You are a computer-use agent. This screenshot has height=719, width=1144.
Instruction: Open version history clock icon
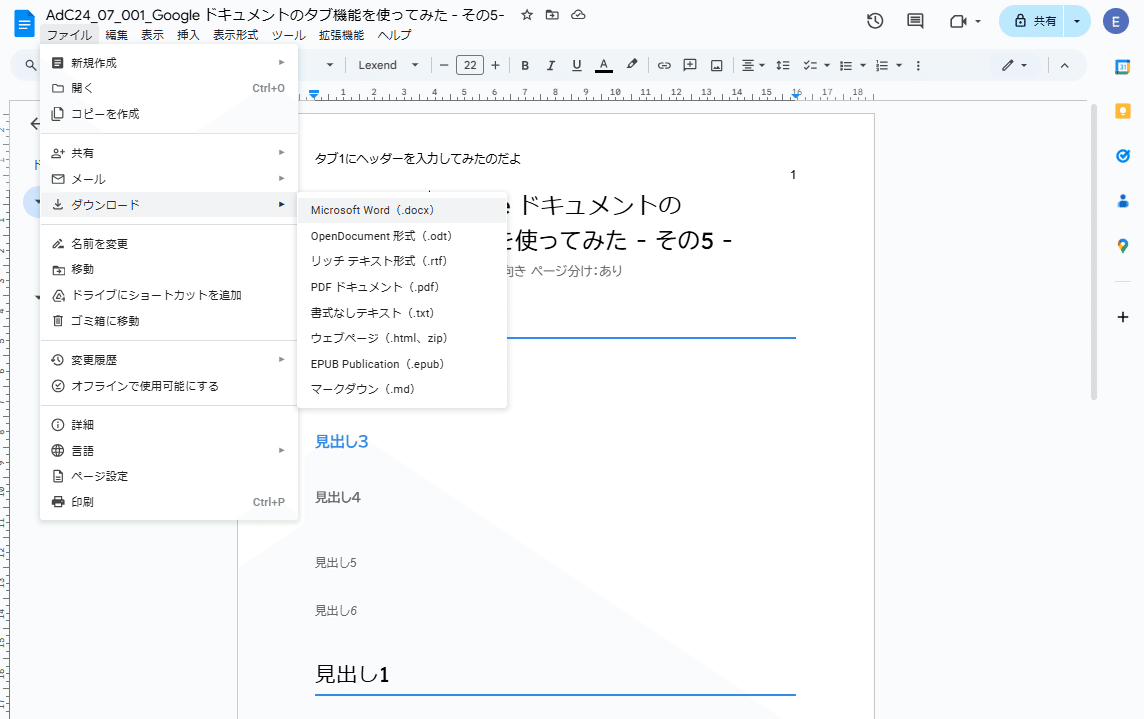pos(875,21)
